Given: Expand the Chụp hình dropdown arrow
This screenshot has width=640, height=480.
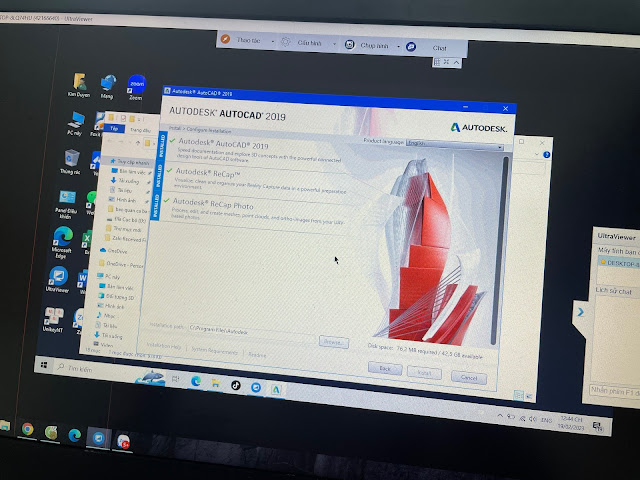Looking at the screenshot, I should [398, 47].
